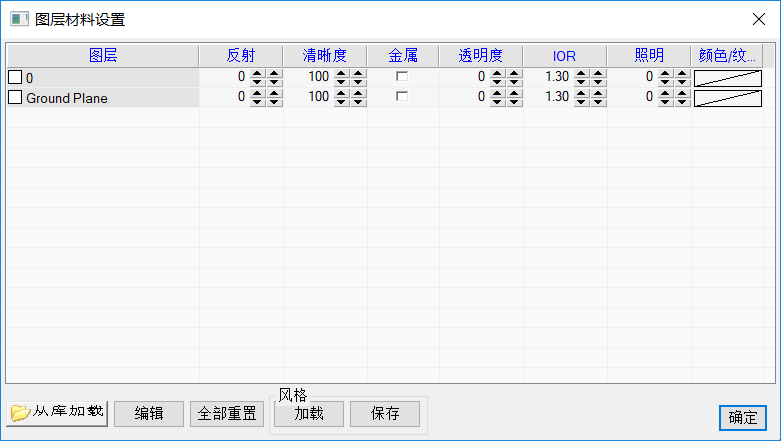Screen dimensions: 781x441
Task: Open color/texture swatch for layer 0
Action: click(727, 77)
